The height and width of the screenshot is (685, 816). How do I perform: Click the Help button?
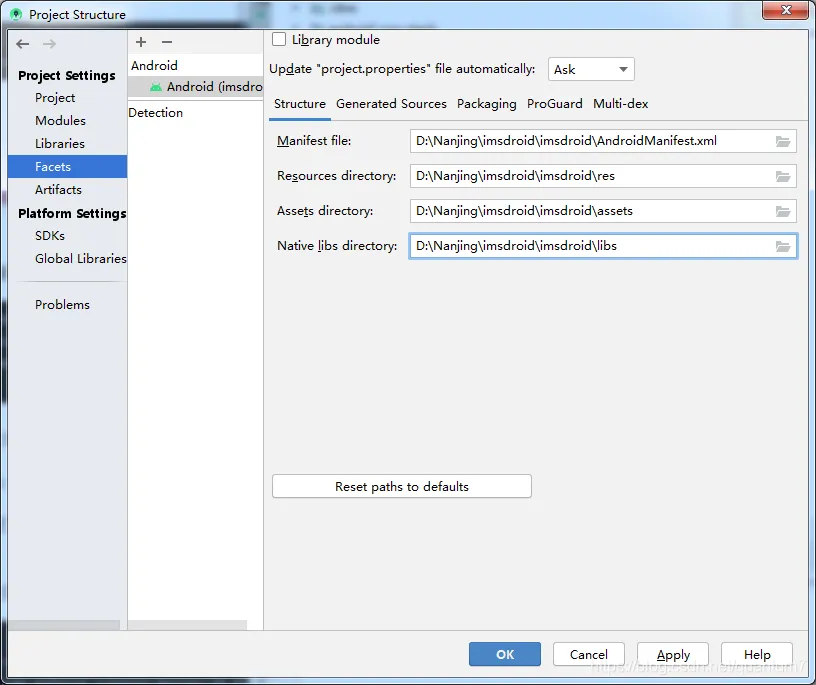757,654
